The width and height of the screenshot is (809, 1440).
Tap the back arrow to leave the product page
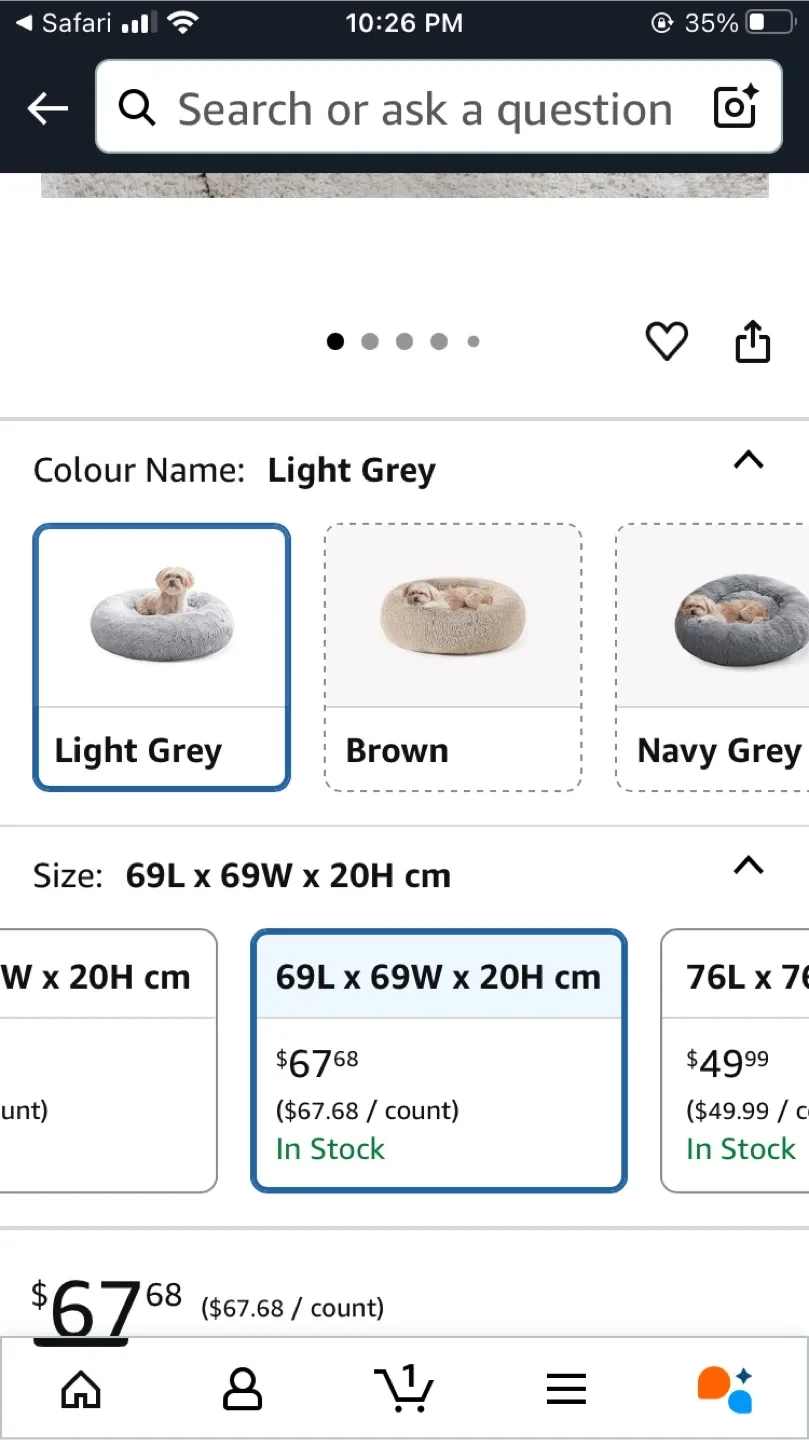click(x=46, y=108)
